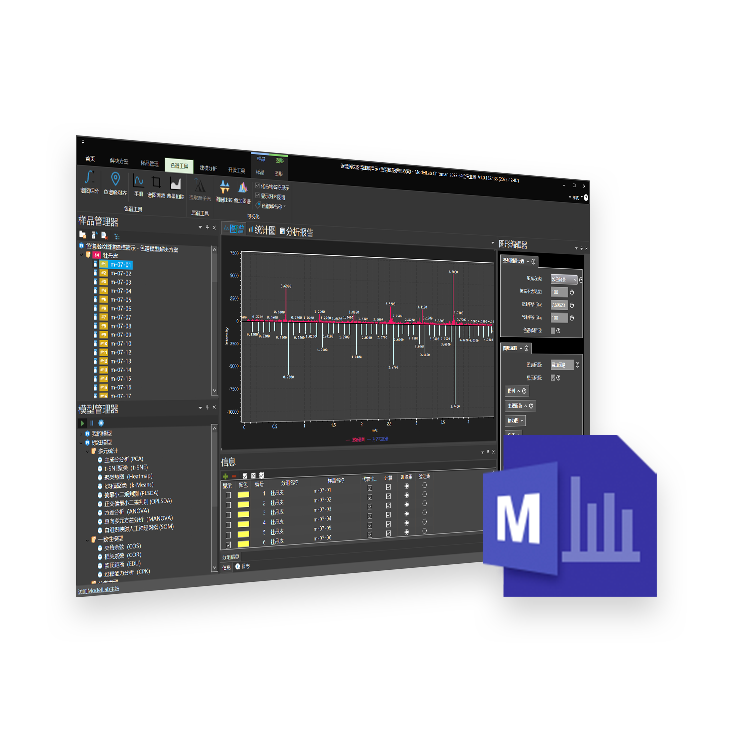Click the multicolor stacked peaks ribbon icon
This screenshot has height=732, width=732.
243,188
